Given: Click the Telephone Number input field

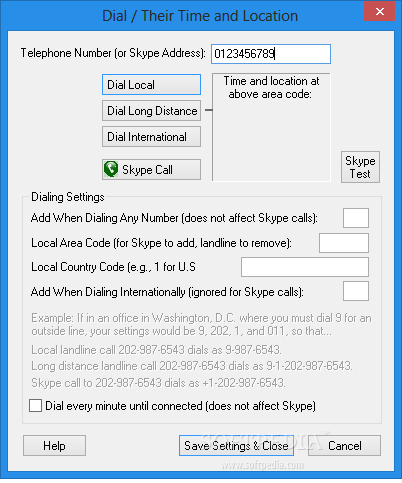Looking at the screenshot, I should 271,54.
